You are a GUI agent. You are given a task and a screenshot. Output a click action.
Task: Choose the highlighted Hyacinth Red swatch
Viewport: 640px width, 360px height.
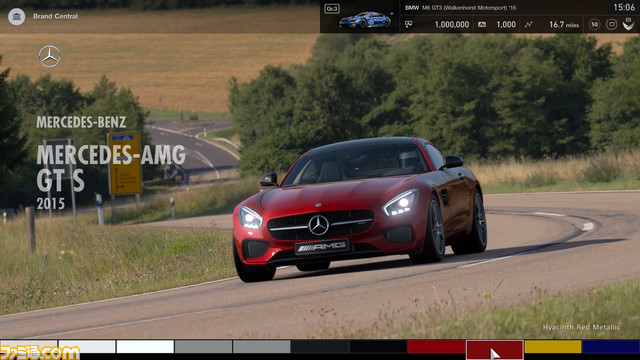(x=494, y=350)
